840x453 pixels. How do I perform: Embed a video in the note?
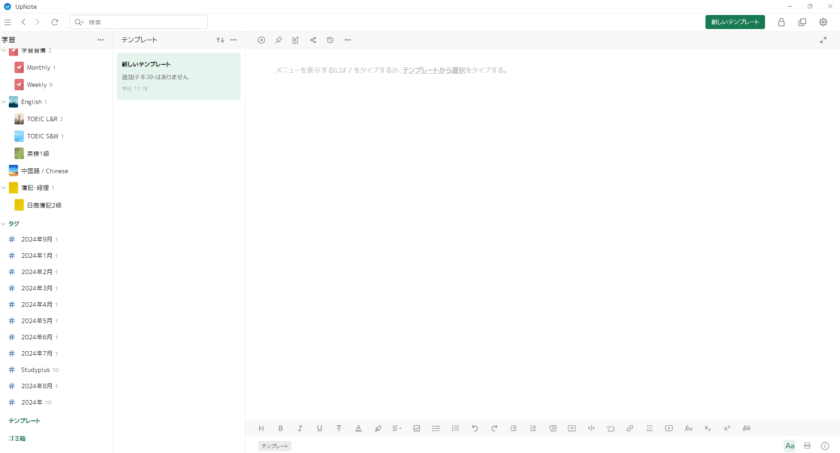(x=669, y=428)
